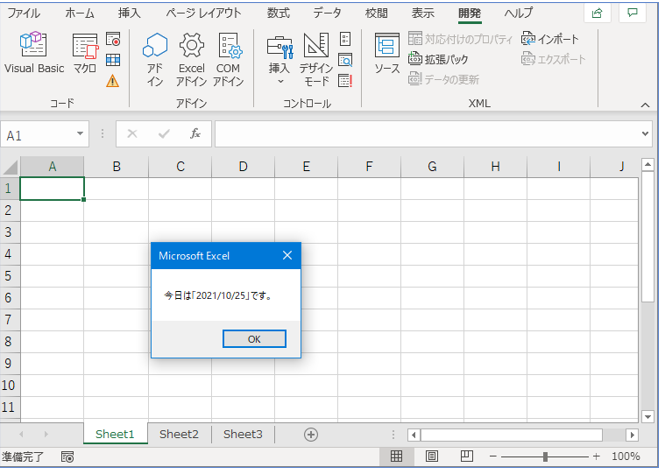Click horizontal scrollbar right arrow
The image size is (663, 471).
(632, 435)
